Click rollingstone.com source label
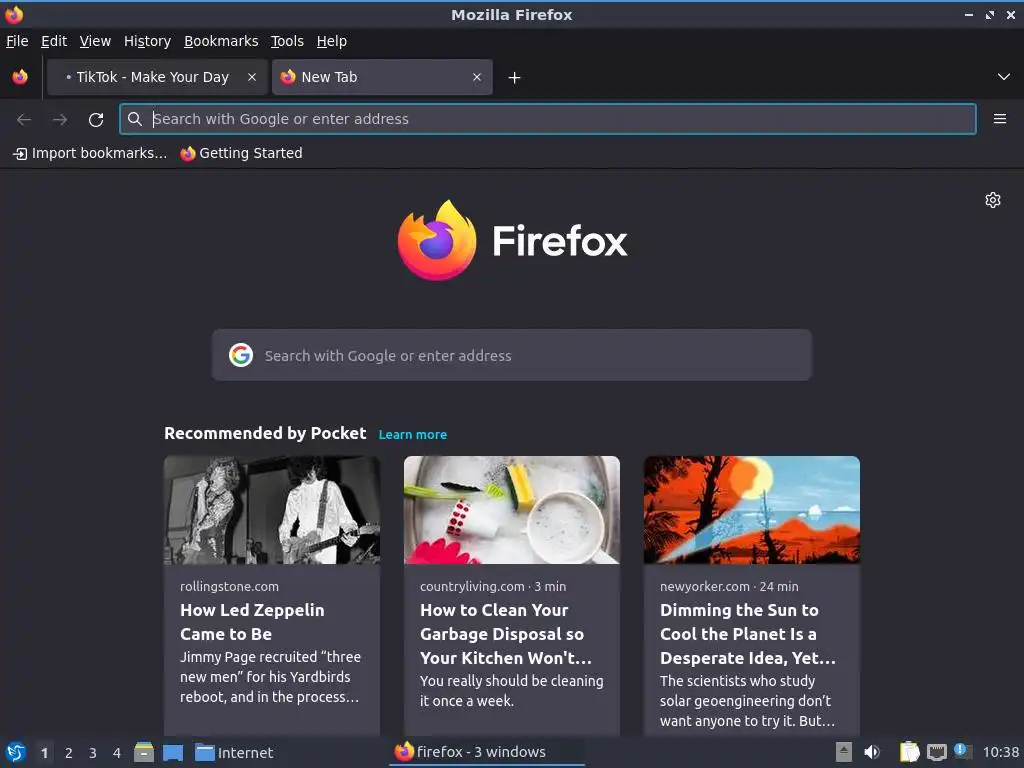Screen dimensions: 1024x768 tap(229, 586)
